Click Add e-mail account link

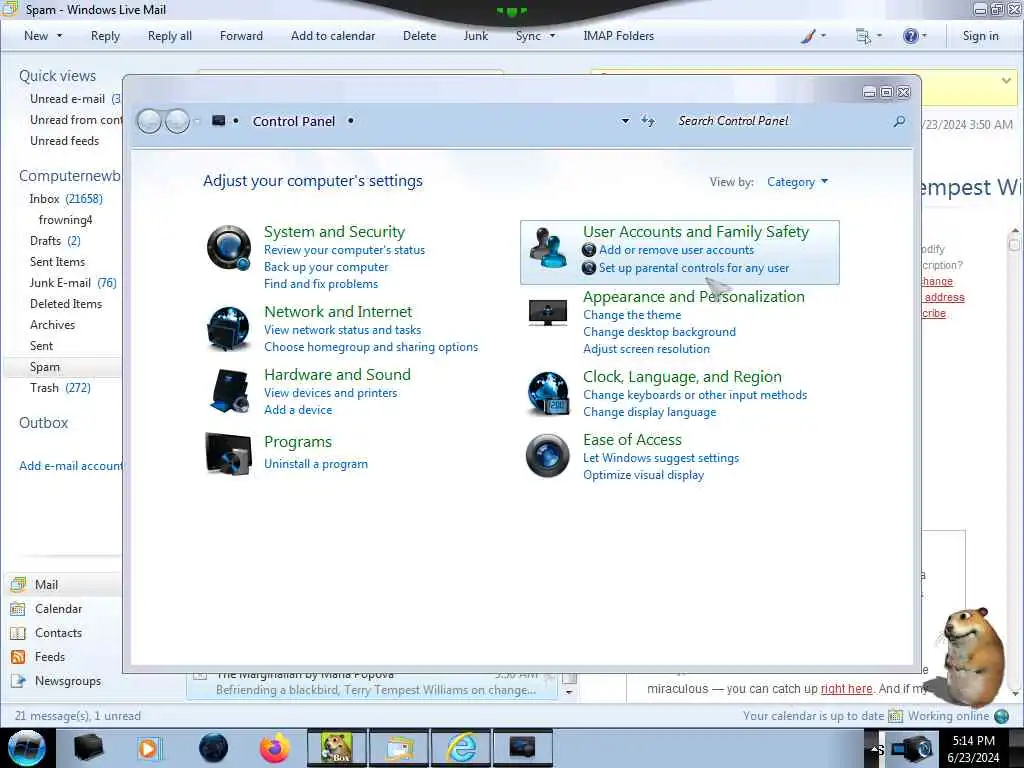[x=71, y=466]
